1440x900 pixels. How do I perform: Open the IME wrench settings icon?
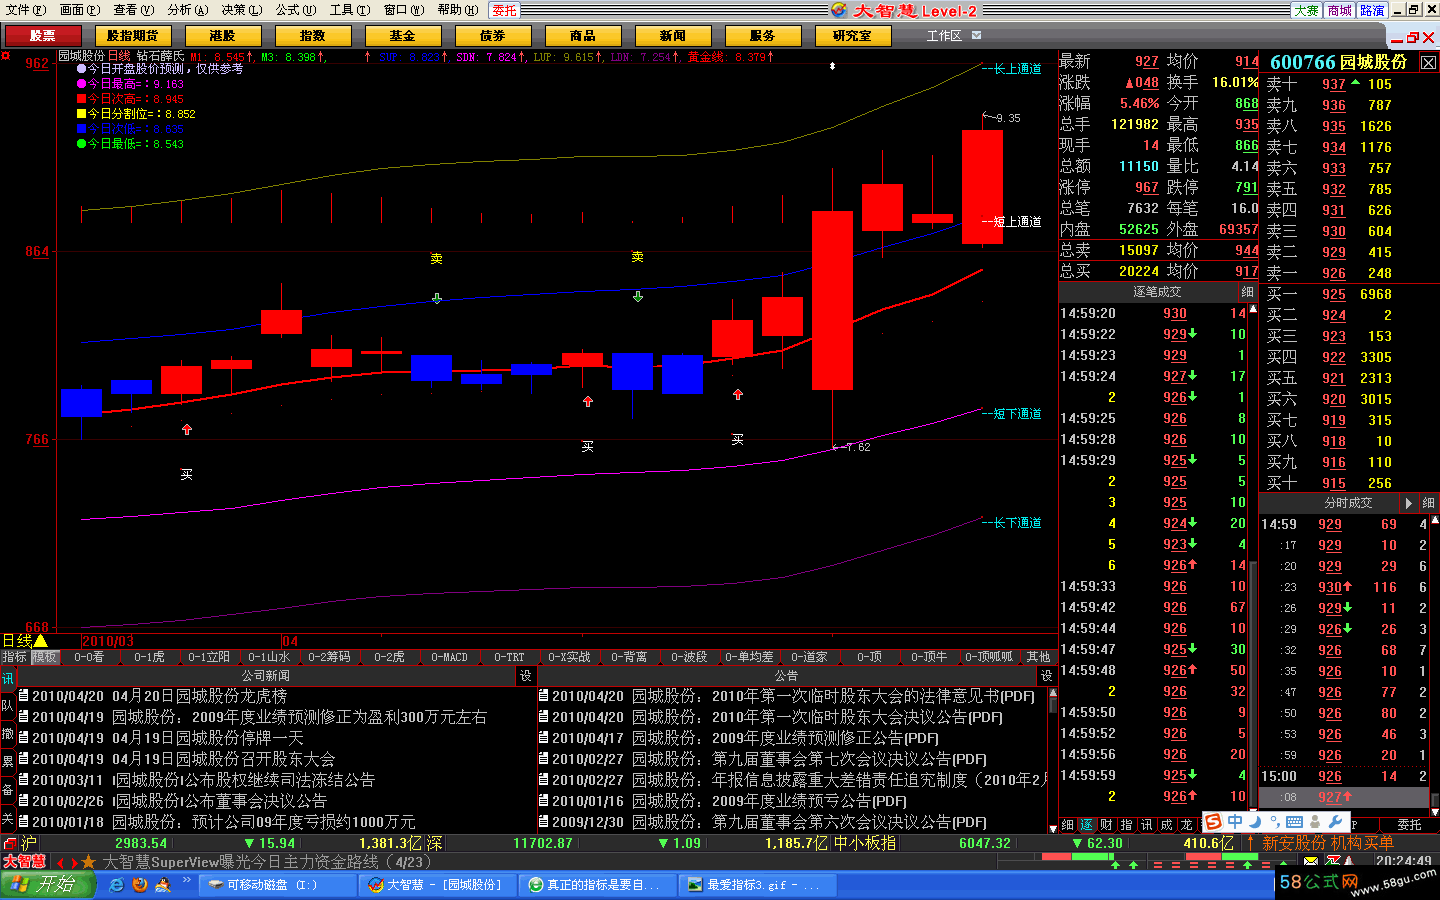tap(1335, 822)
